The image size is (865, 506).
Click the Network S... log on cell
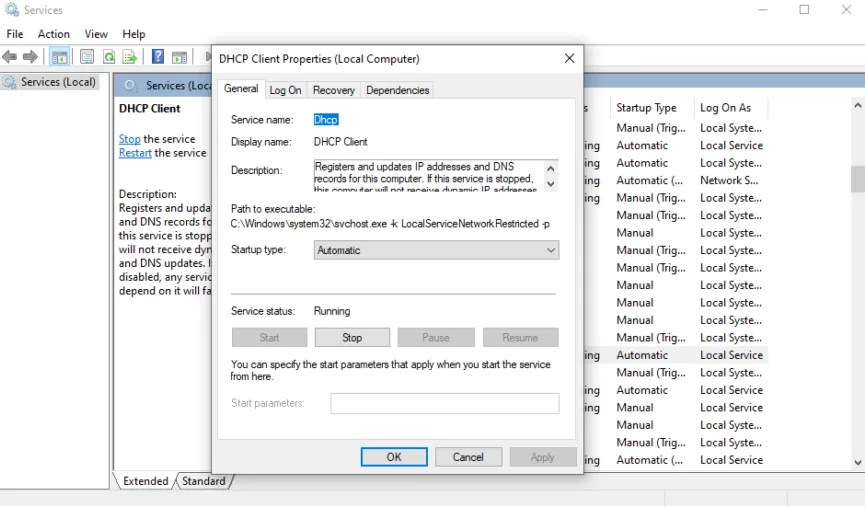(729, 180)
